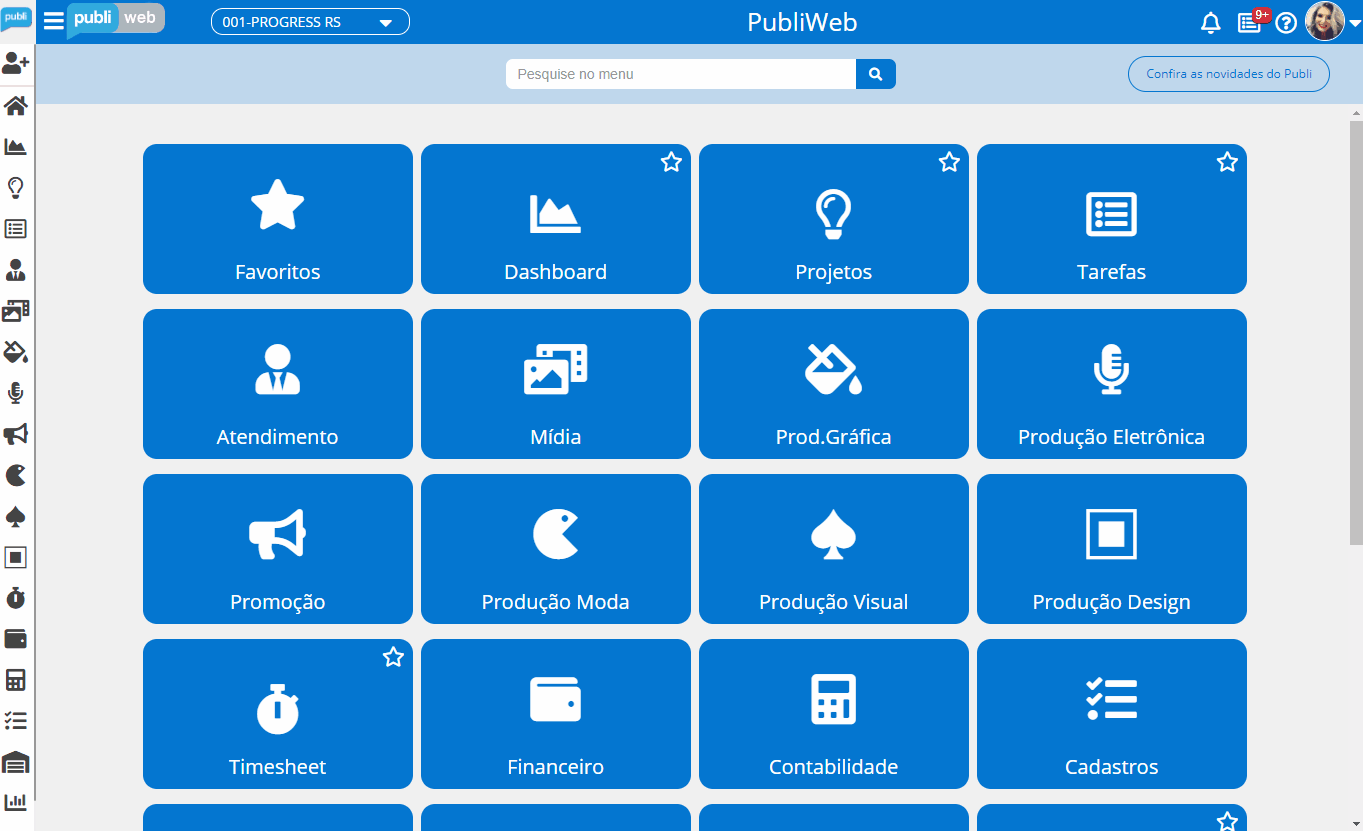Toggle favorite star on Projetos tile
Viewport: 1363px width, 831px height.
point(949,162)
